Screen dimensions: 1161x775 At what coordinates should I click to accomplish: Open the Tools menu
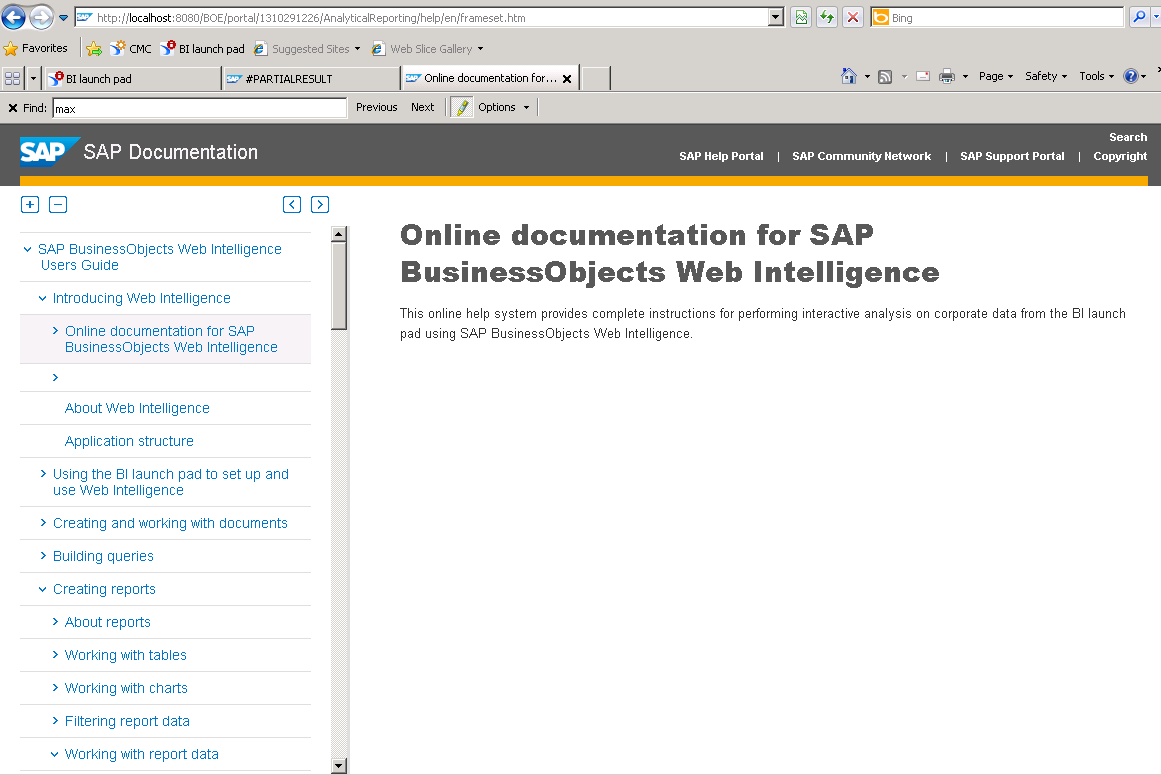pos(1096,76)
